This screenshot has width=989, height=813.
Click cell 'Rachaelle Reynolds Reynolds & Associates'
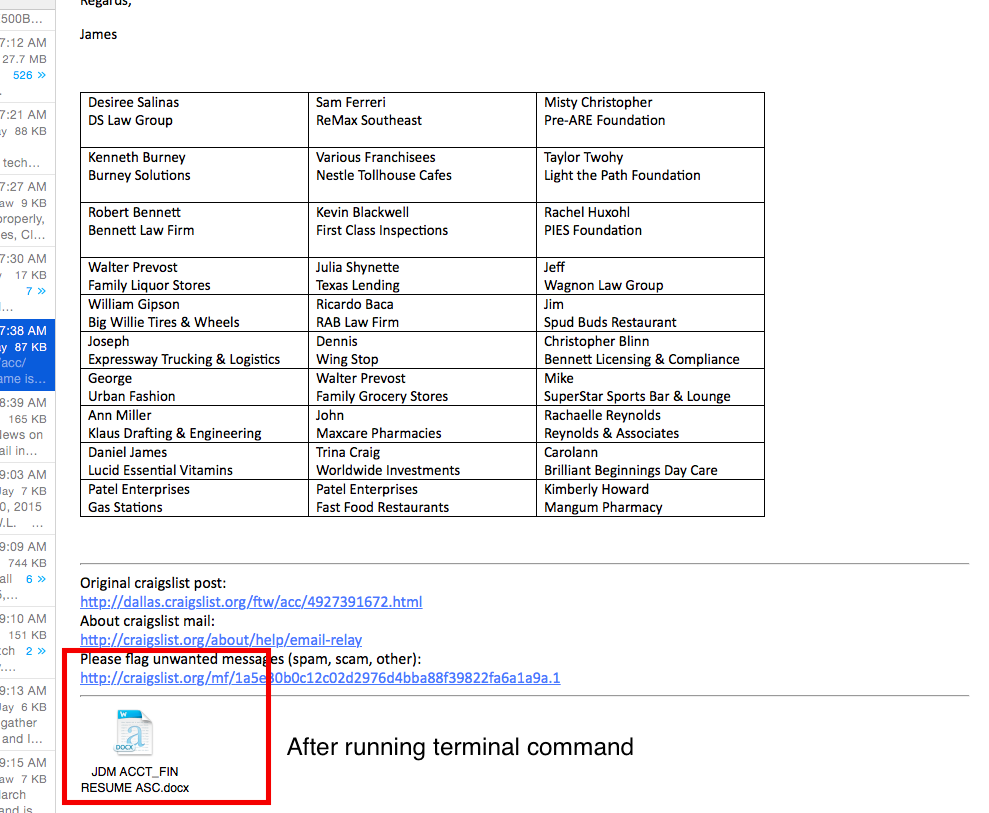click(650, 424)
